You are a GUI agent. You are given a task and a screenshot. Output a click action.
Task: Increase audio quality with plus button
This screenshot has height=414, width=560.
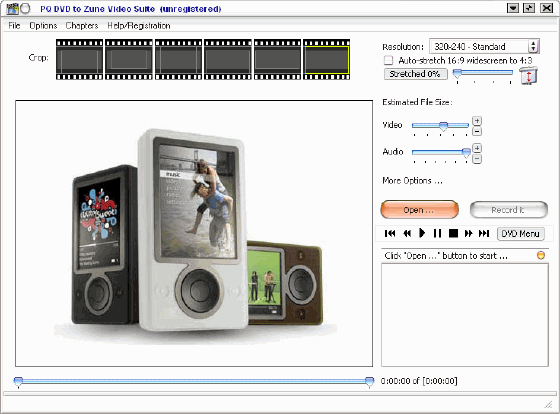[477, 148]
